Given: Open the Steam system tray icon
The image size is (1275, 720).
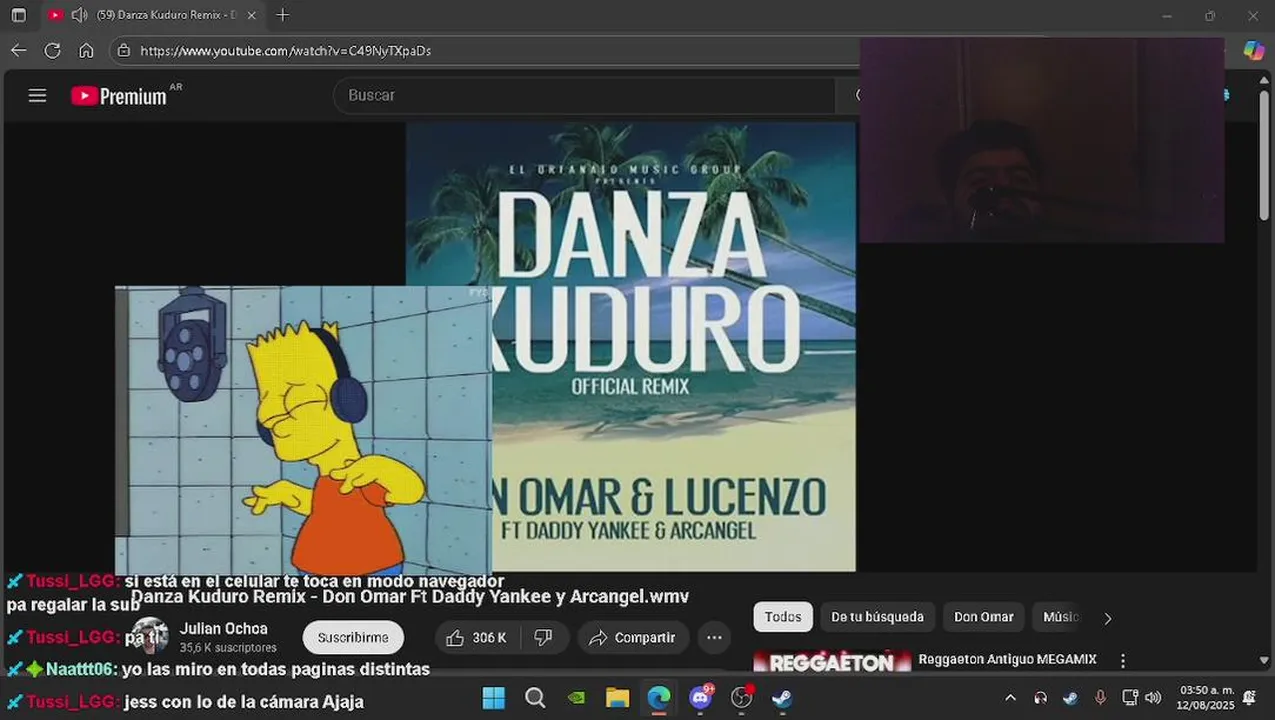Looking at the screenshot, I should pyautogui.click(x=1070, y=698).
